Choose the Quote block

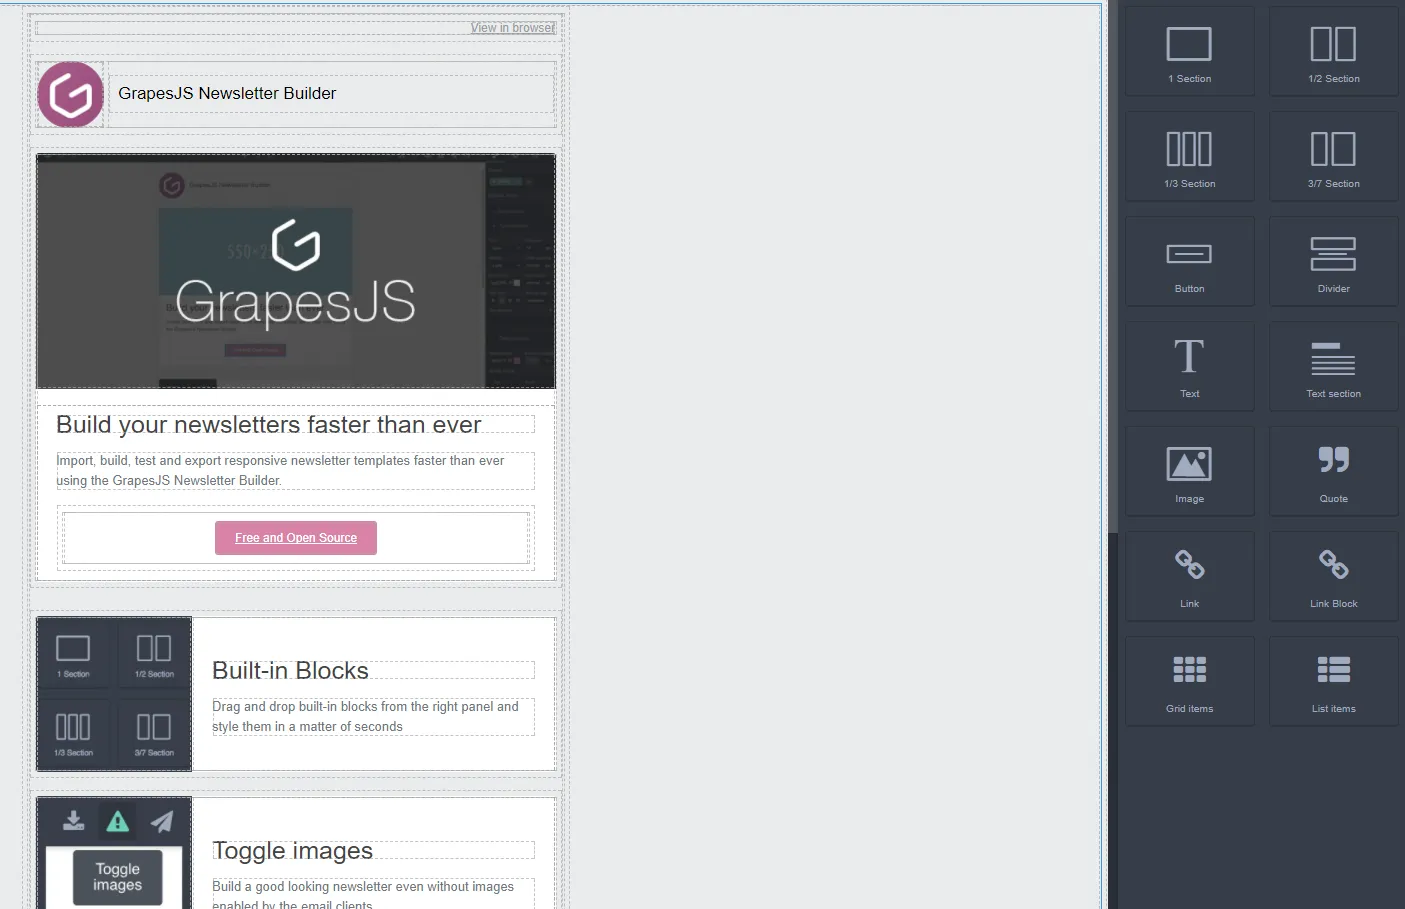(1333, 472)
